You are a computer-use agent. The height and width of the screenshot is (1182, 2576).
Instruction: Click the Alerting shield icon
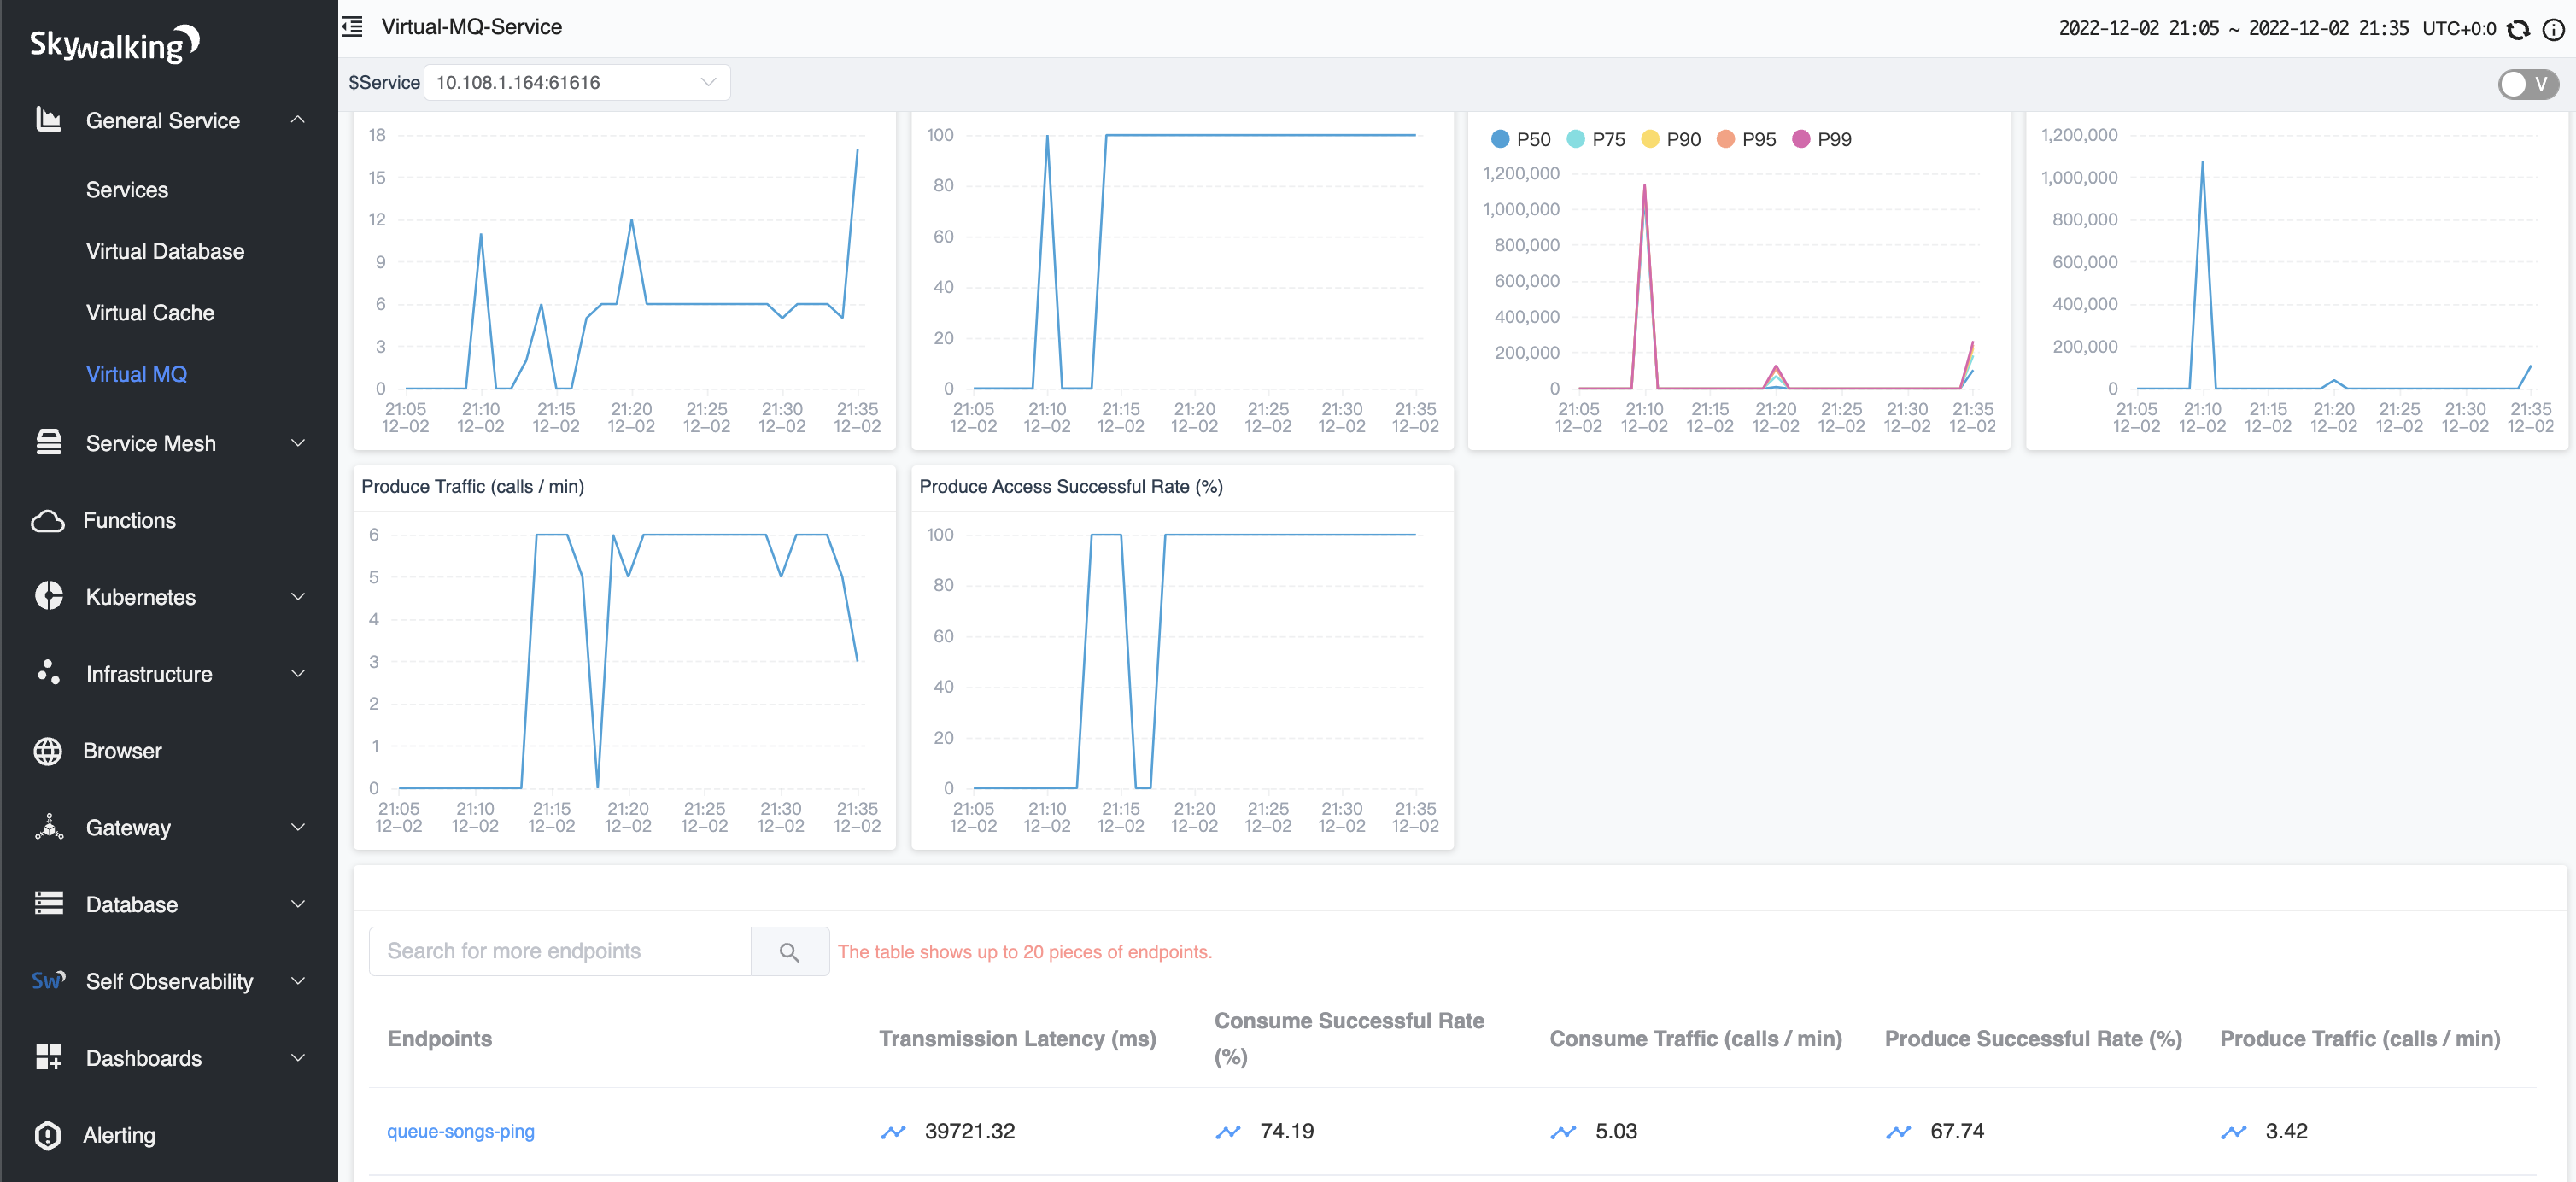[x=48, y=1135]
